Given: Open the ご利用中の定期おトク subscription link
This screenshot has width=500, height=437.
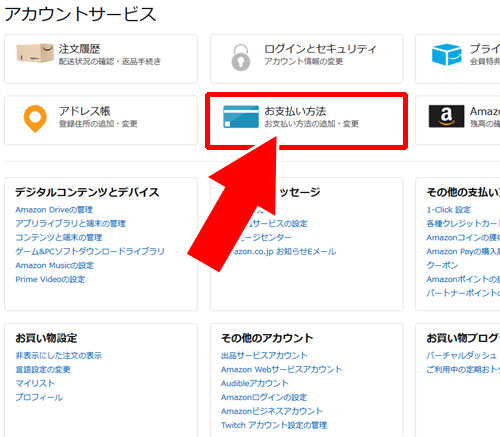Looking at the screenshot, I should click(463, 369).
